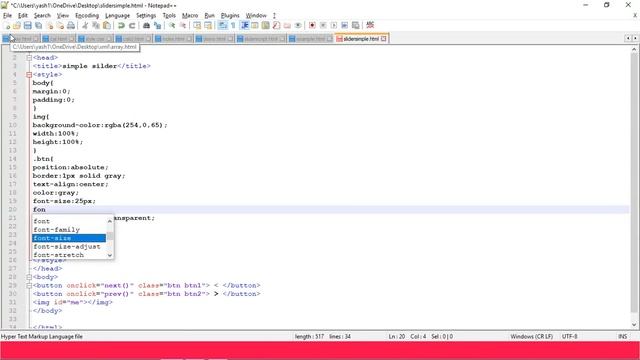Image resolution: width=640 pixels, height=360 pixels.
Task: Click the Stop Recording macro icon
Action: pyautogui.click(x=323, y=25)
